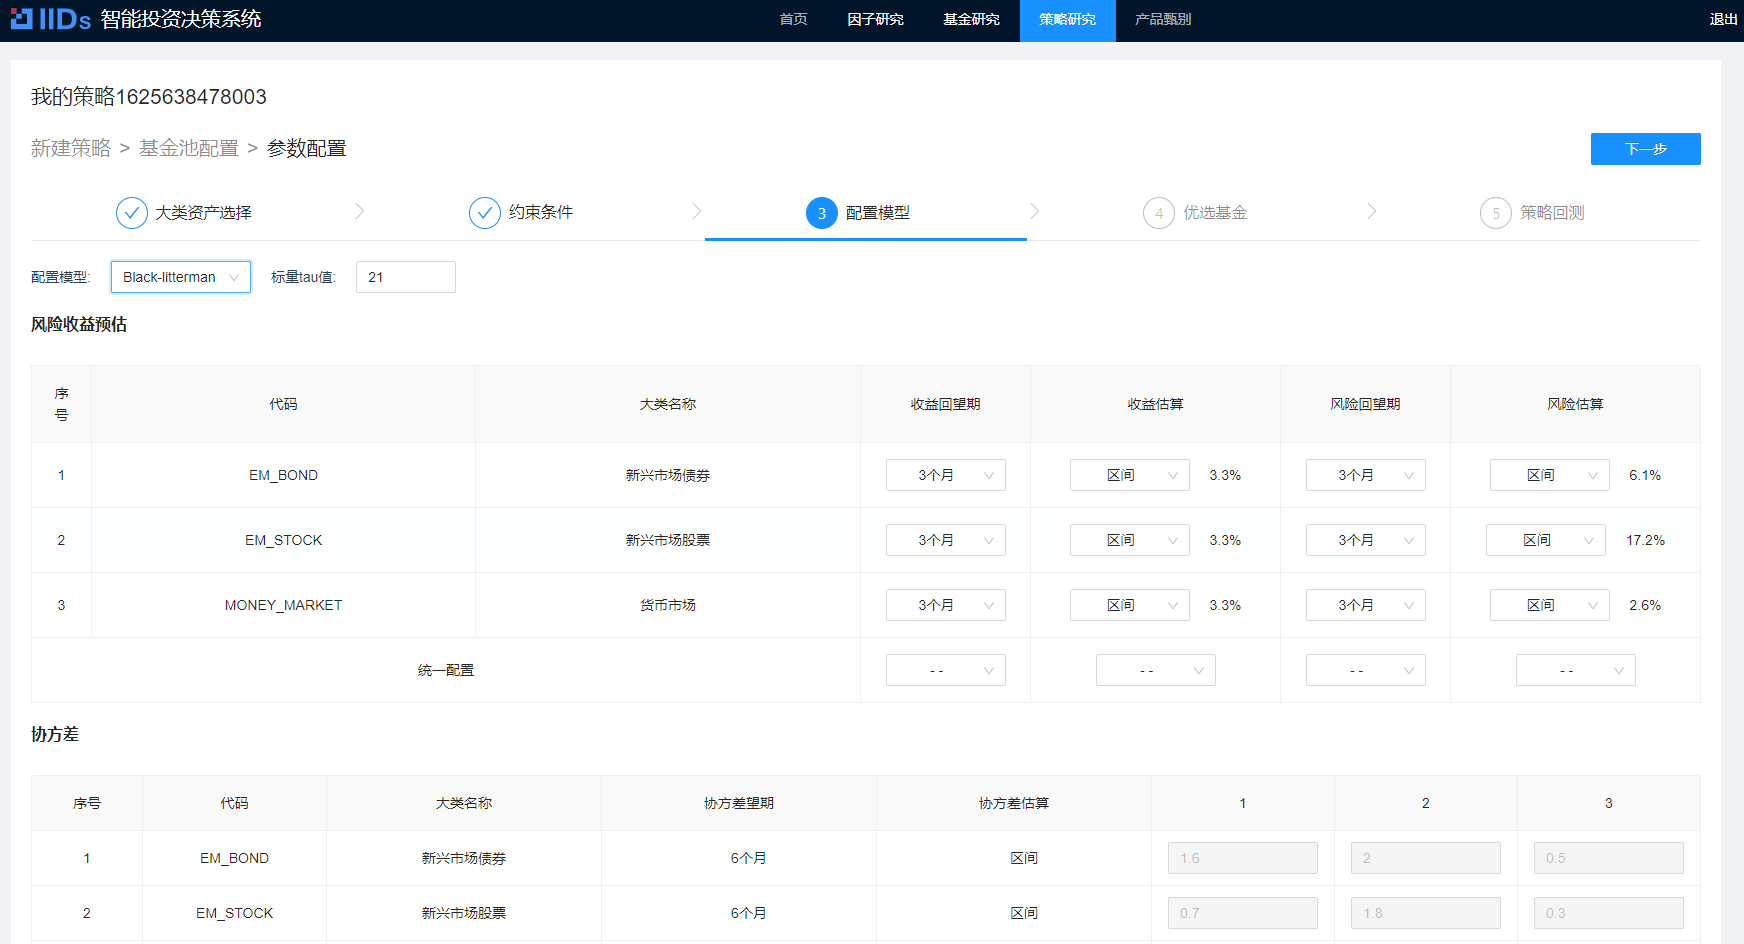
Task: Open 统一配置 风险估算 dropdown
Action: pyautogui.click(x=1576, y=670)
